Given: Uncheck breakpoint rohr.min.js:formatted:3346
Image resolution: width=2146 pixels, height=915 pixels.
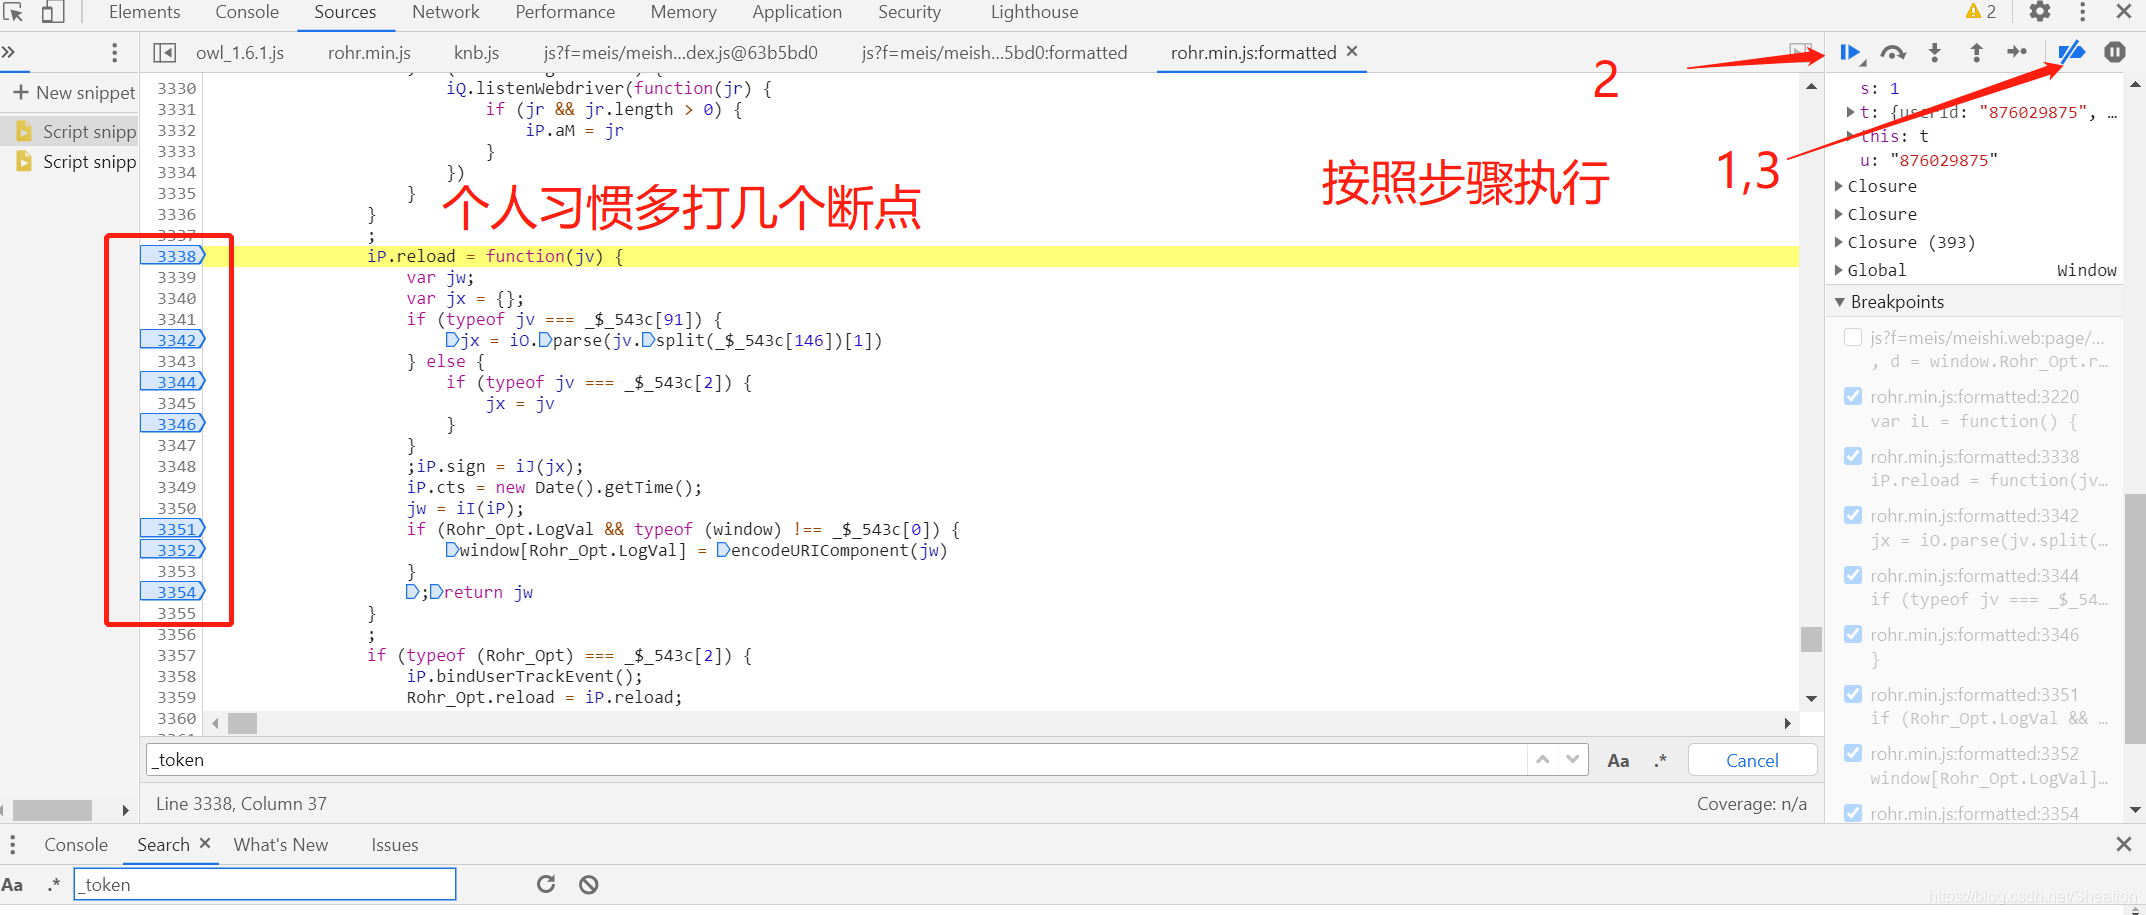Looking at the screenshot, I should [1853, 635].
